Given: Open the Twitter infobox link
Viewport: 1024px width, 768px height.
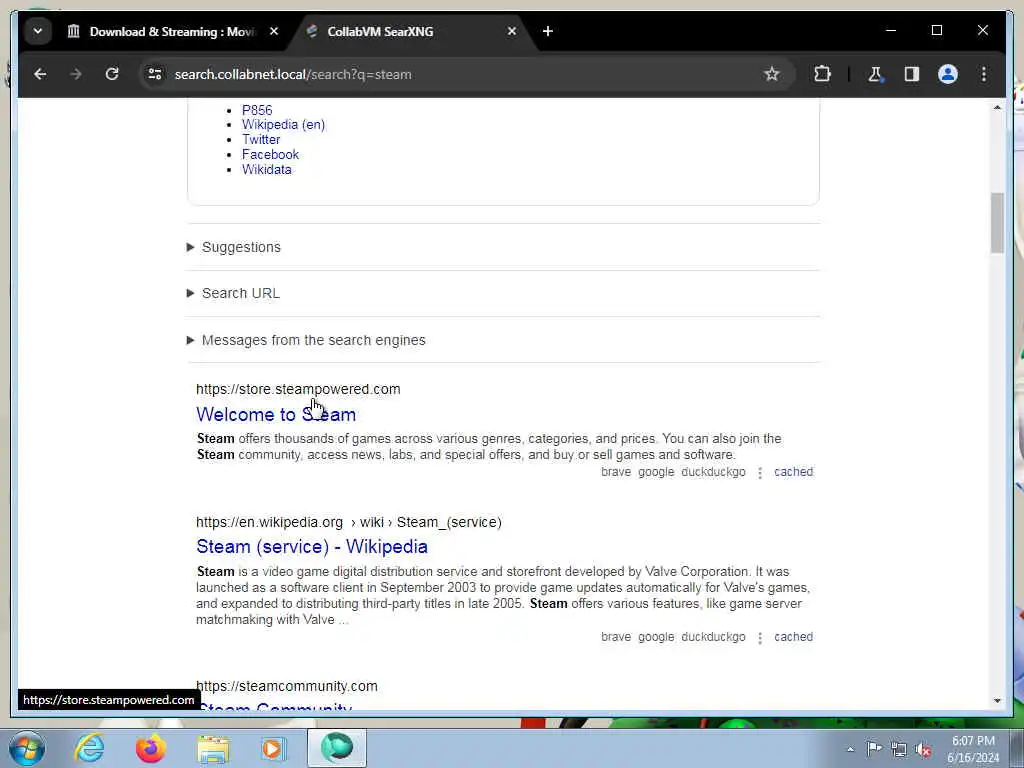Looking at the screenshot, I should click(261, 140).
